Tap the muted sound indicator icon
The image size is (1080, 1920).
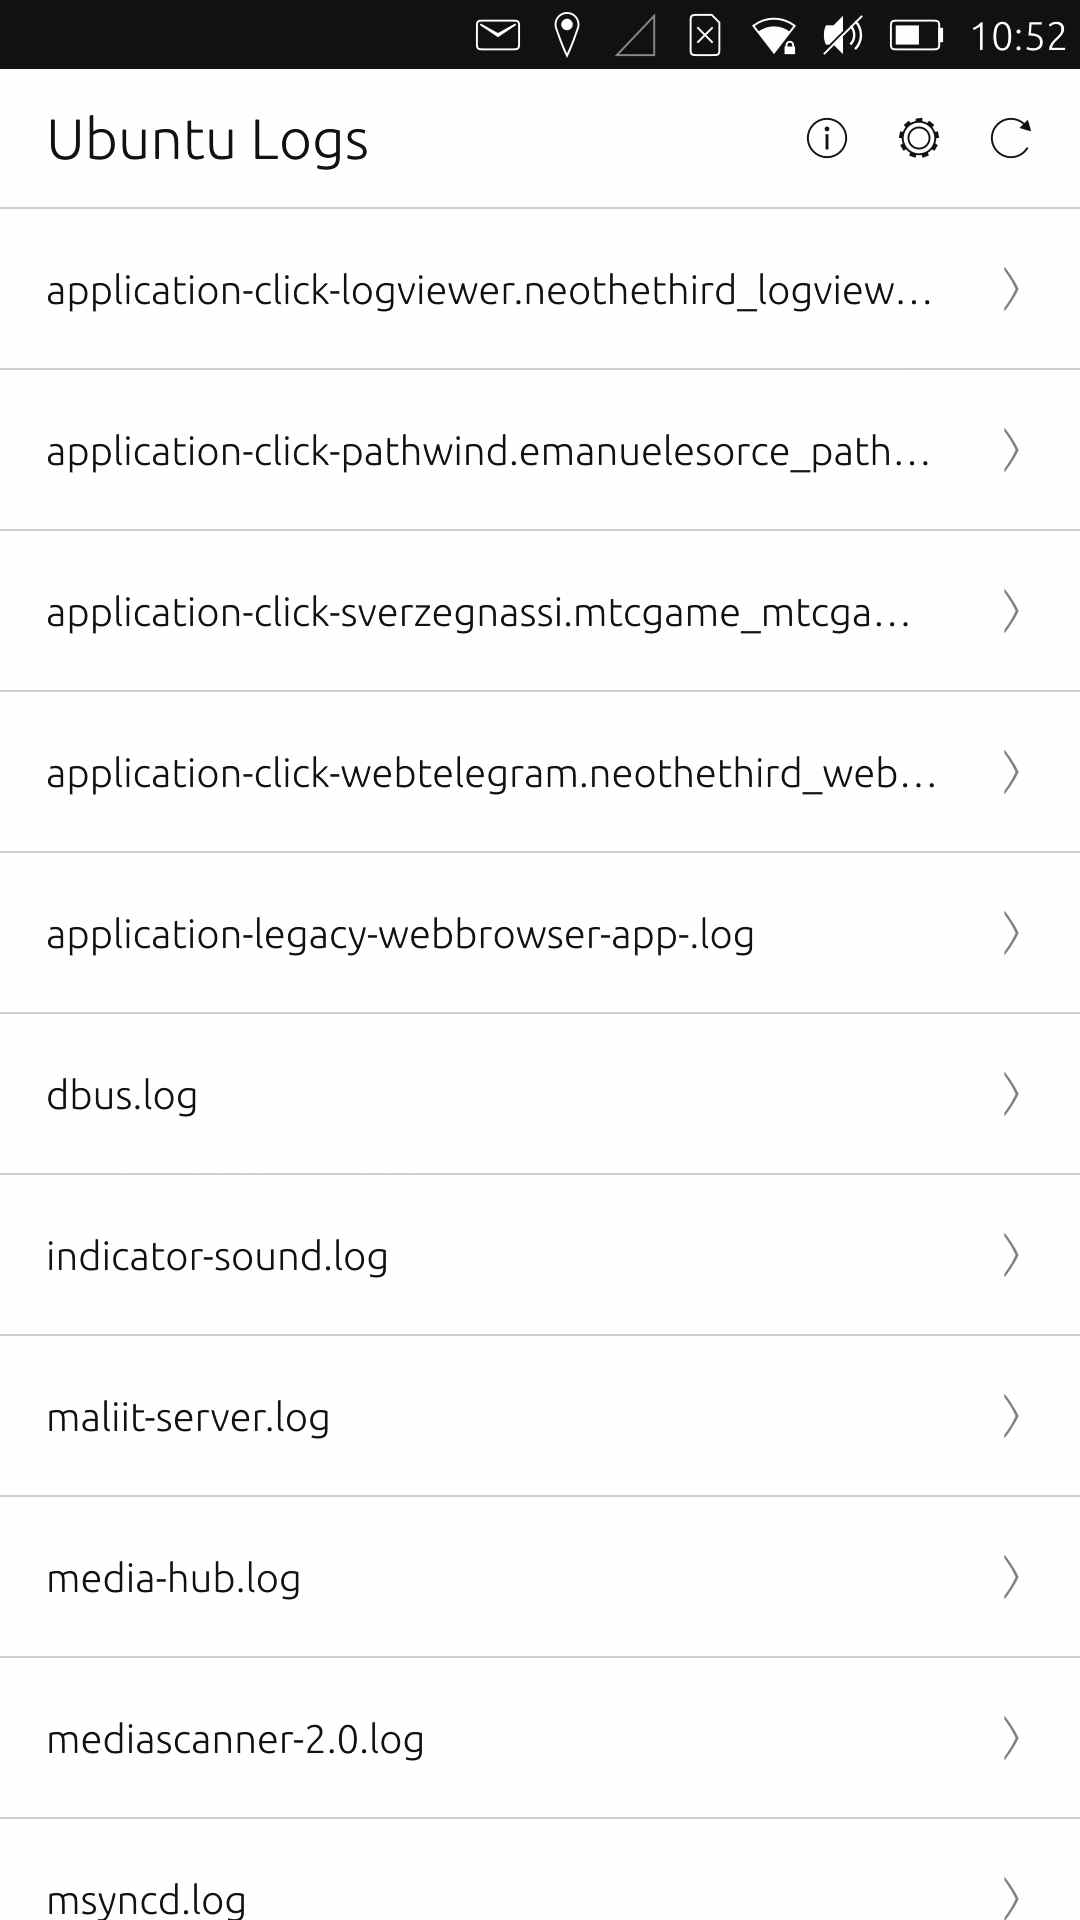[x=842, y=36]
